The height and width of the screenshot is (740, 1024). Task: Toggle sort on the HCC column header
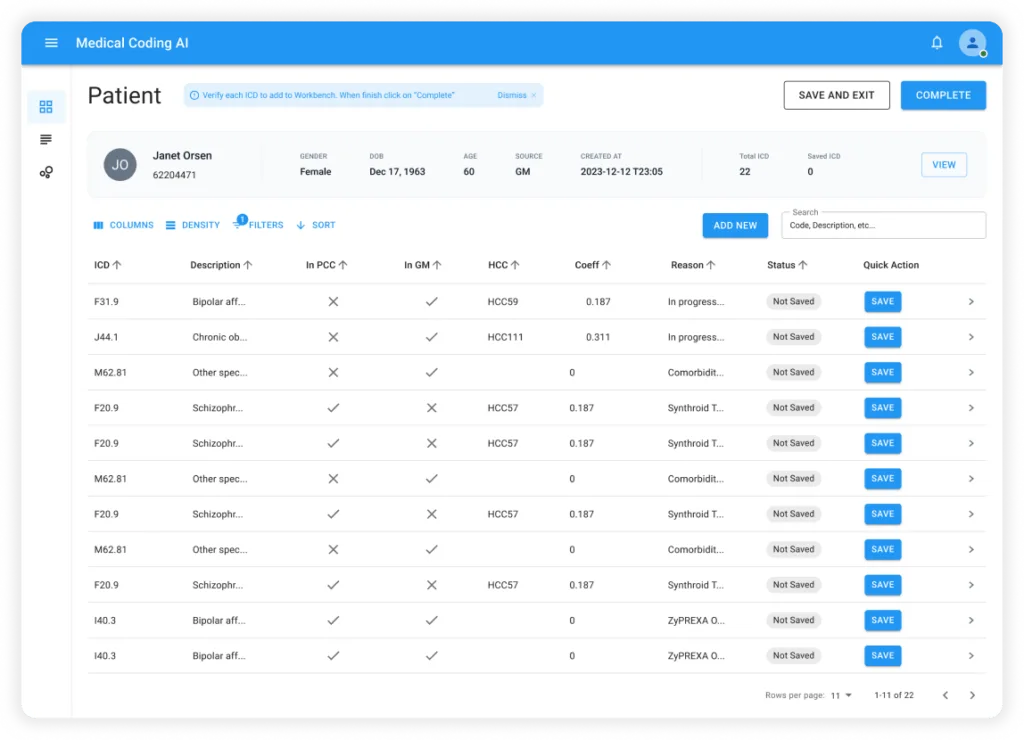point(505,265)
